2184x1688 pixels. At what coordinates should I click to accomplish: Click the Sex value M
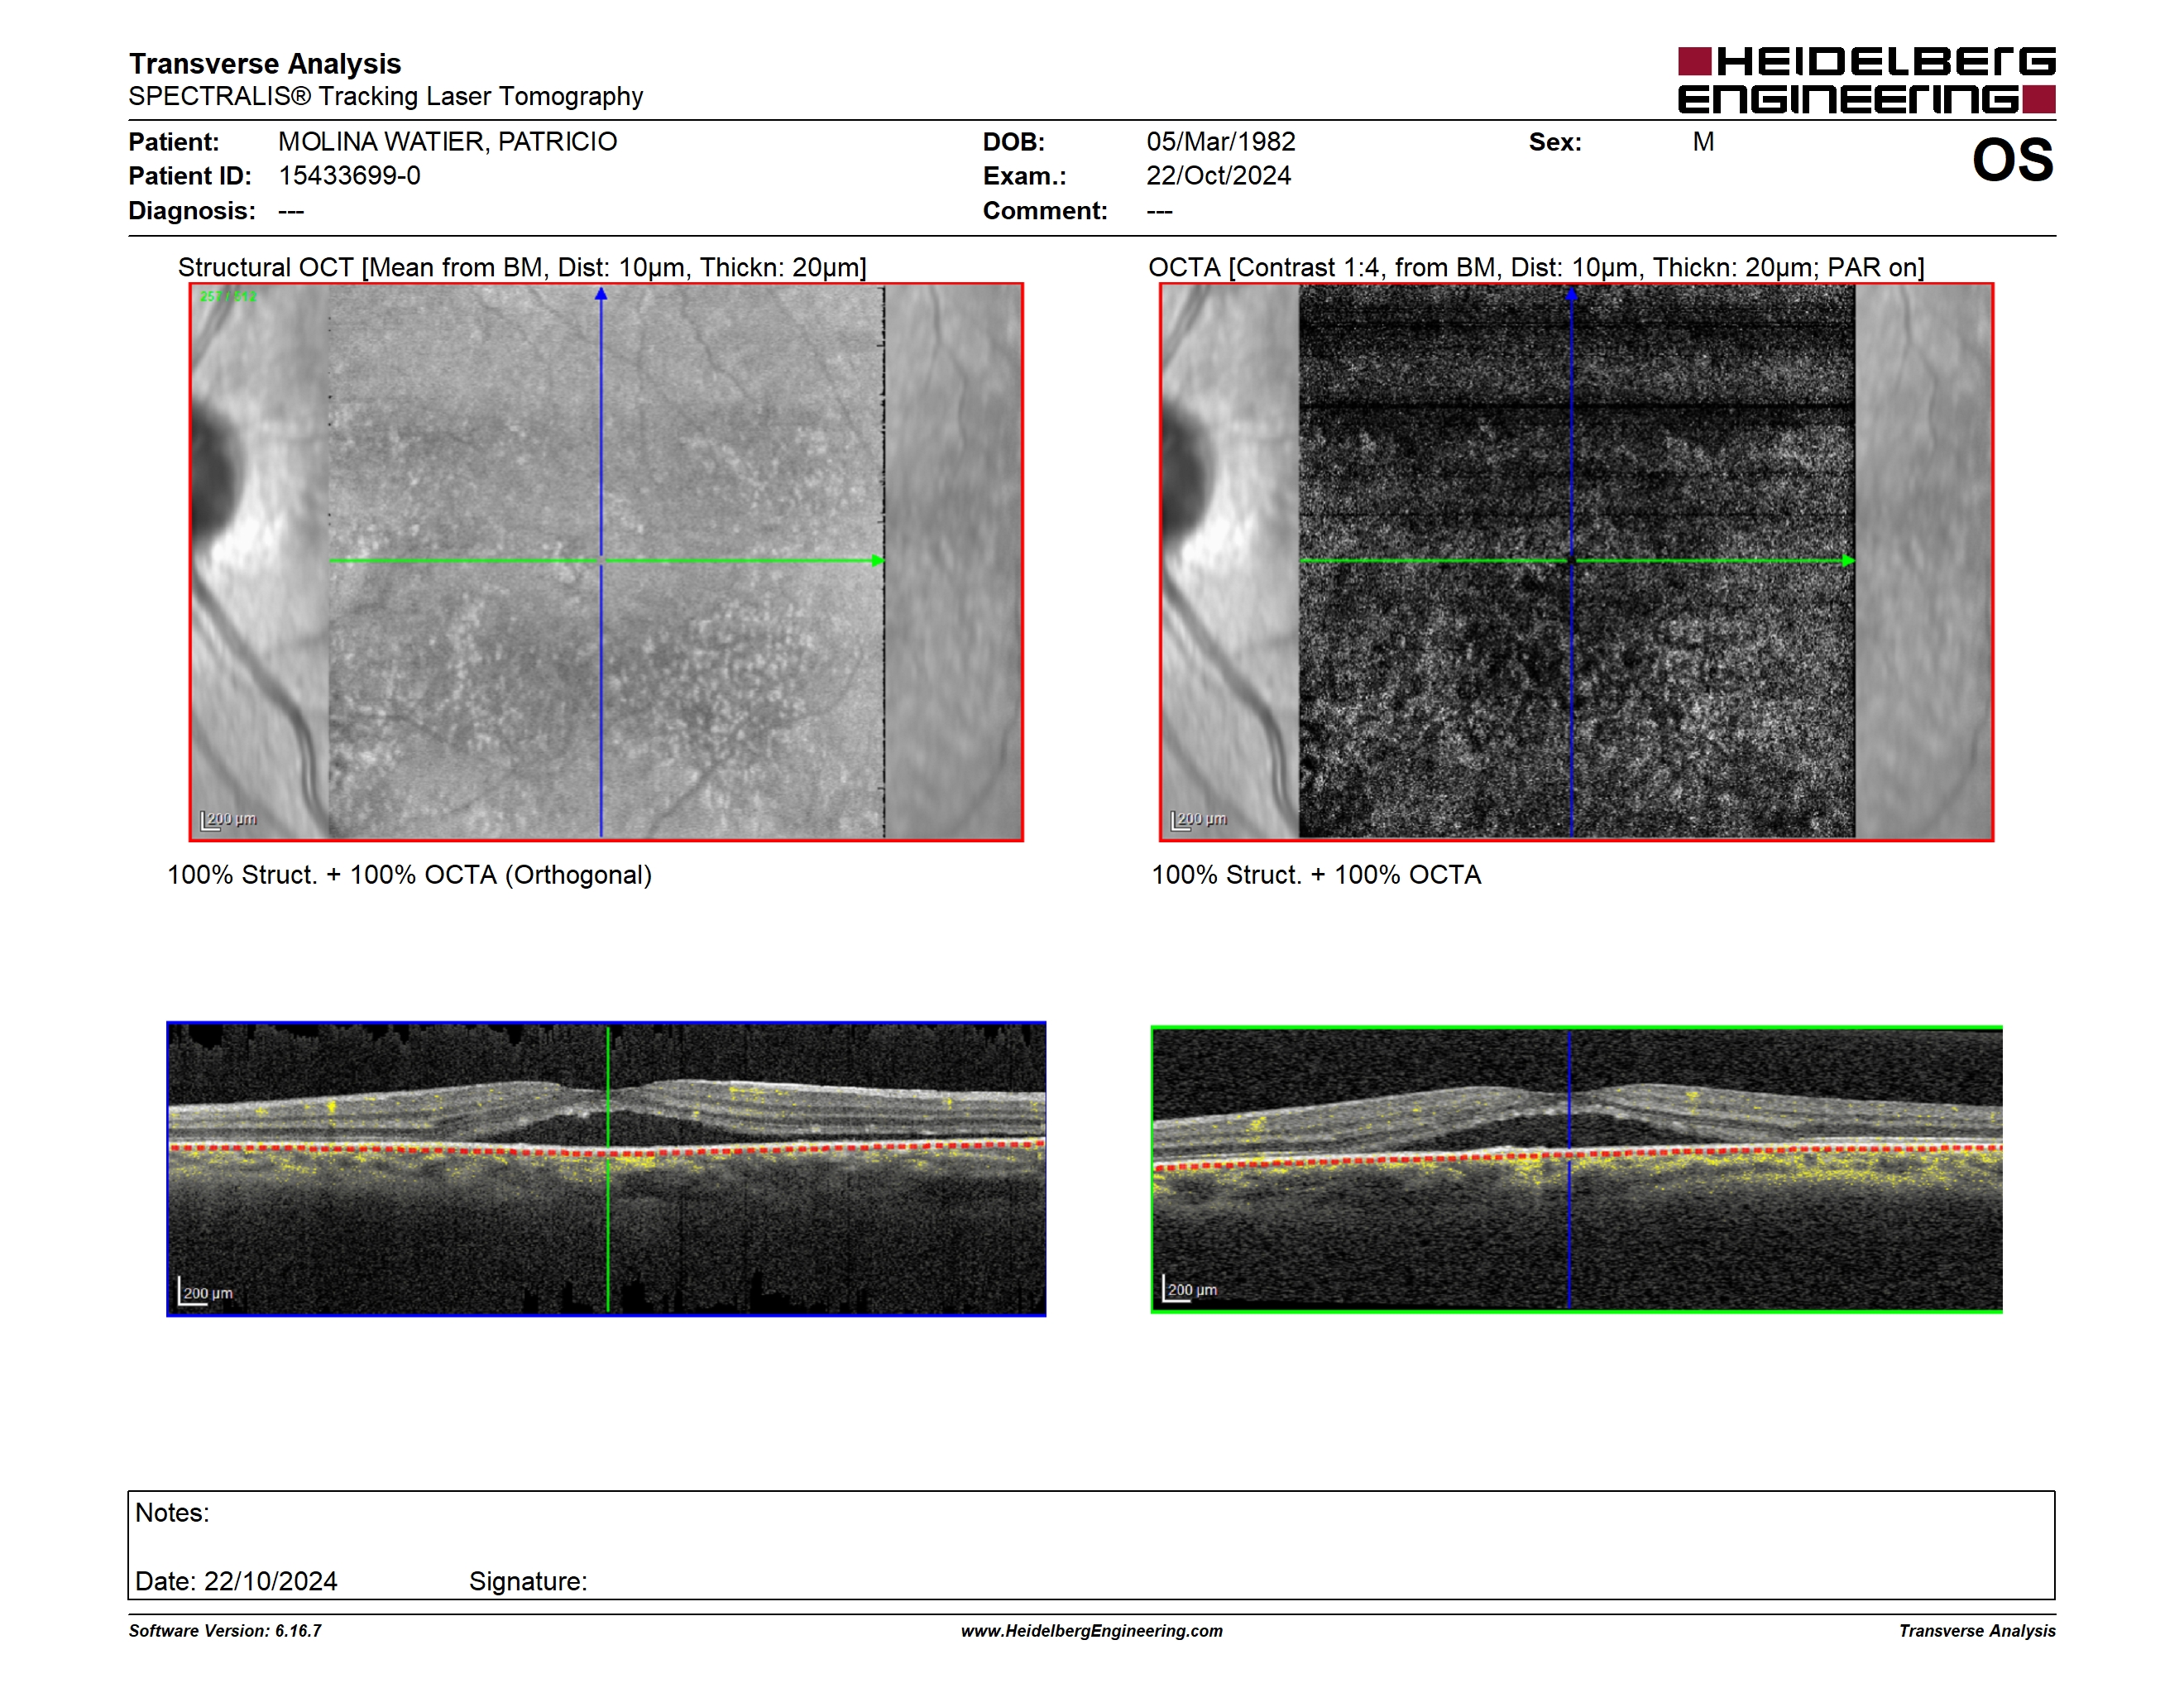tap(1703, 142)
